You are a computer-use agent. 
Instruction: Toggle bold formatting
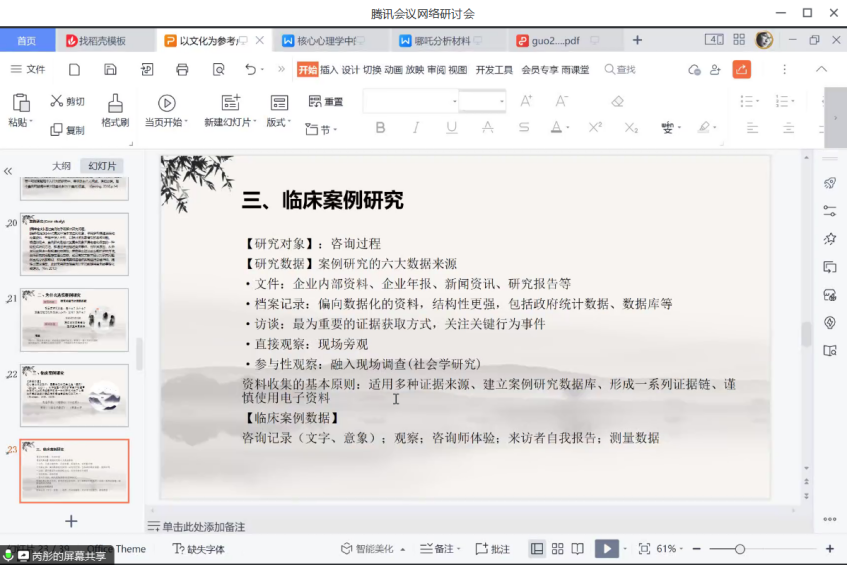[380, 128]
